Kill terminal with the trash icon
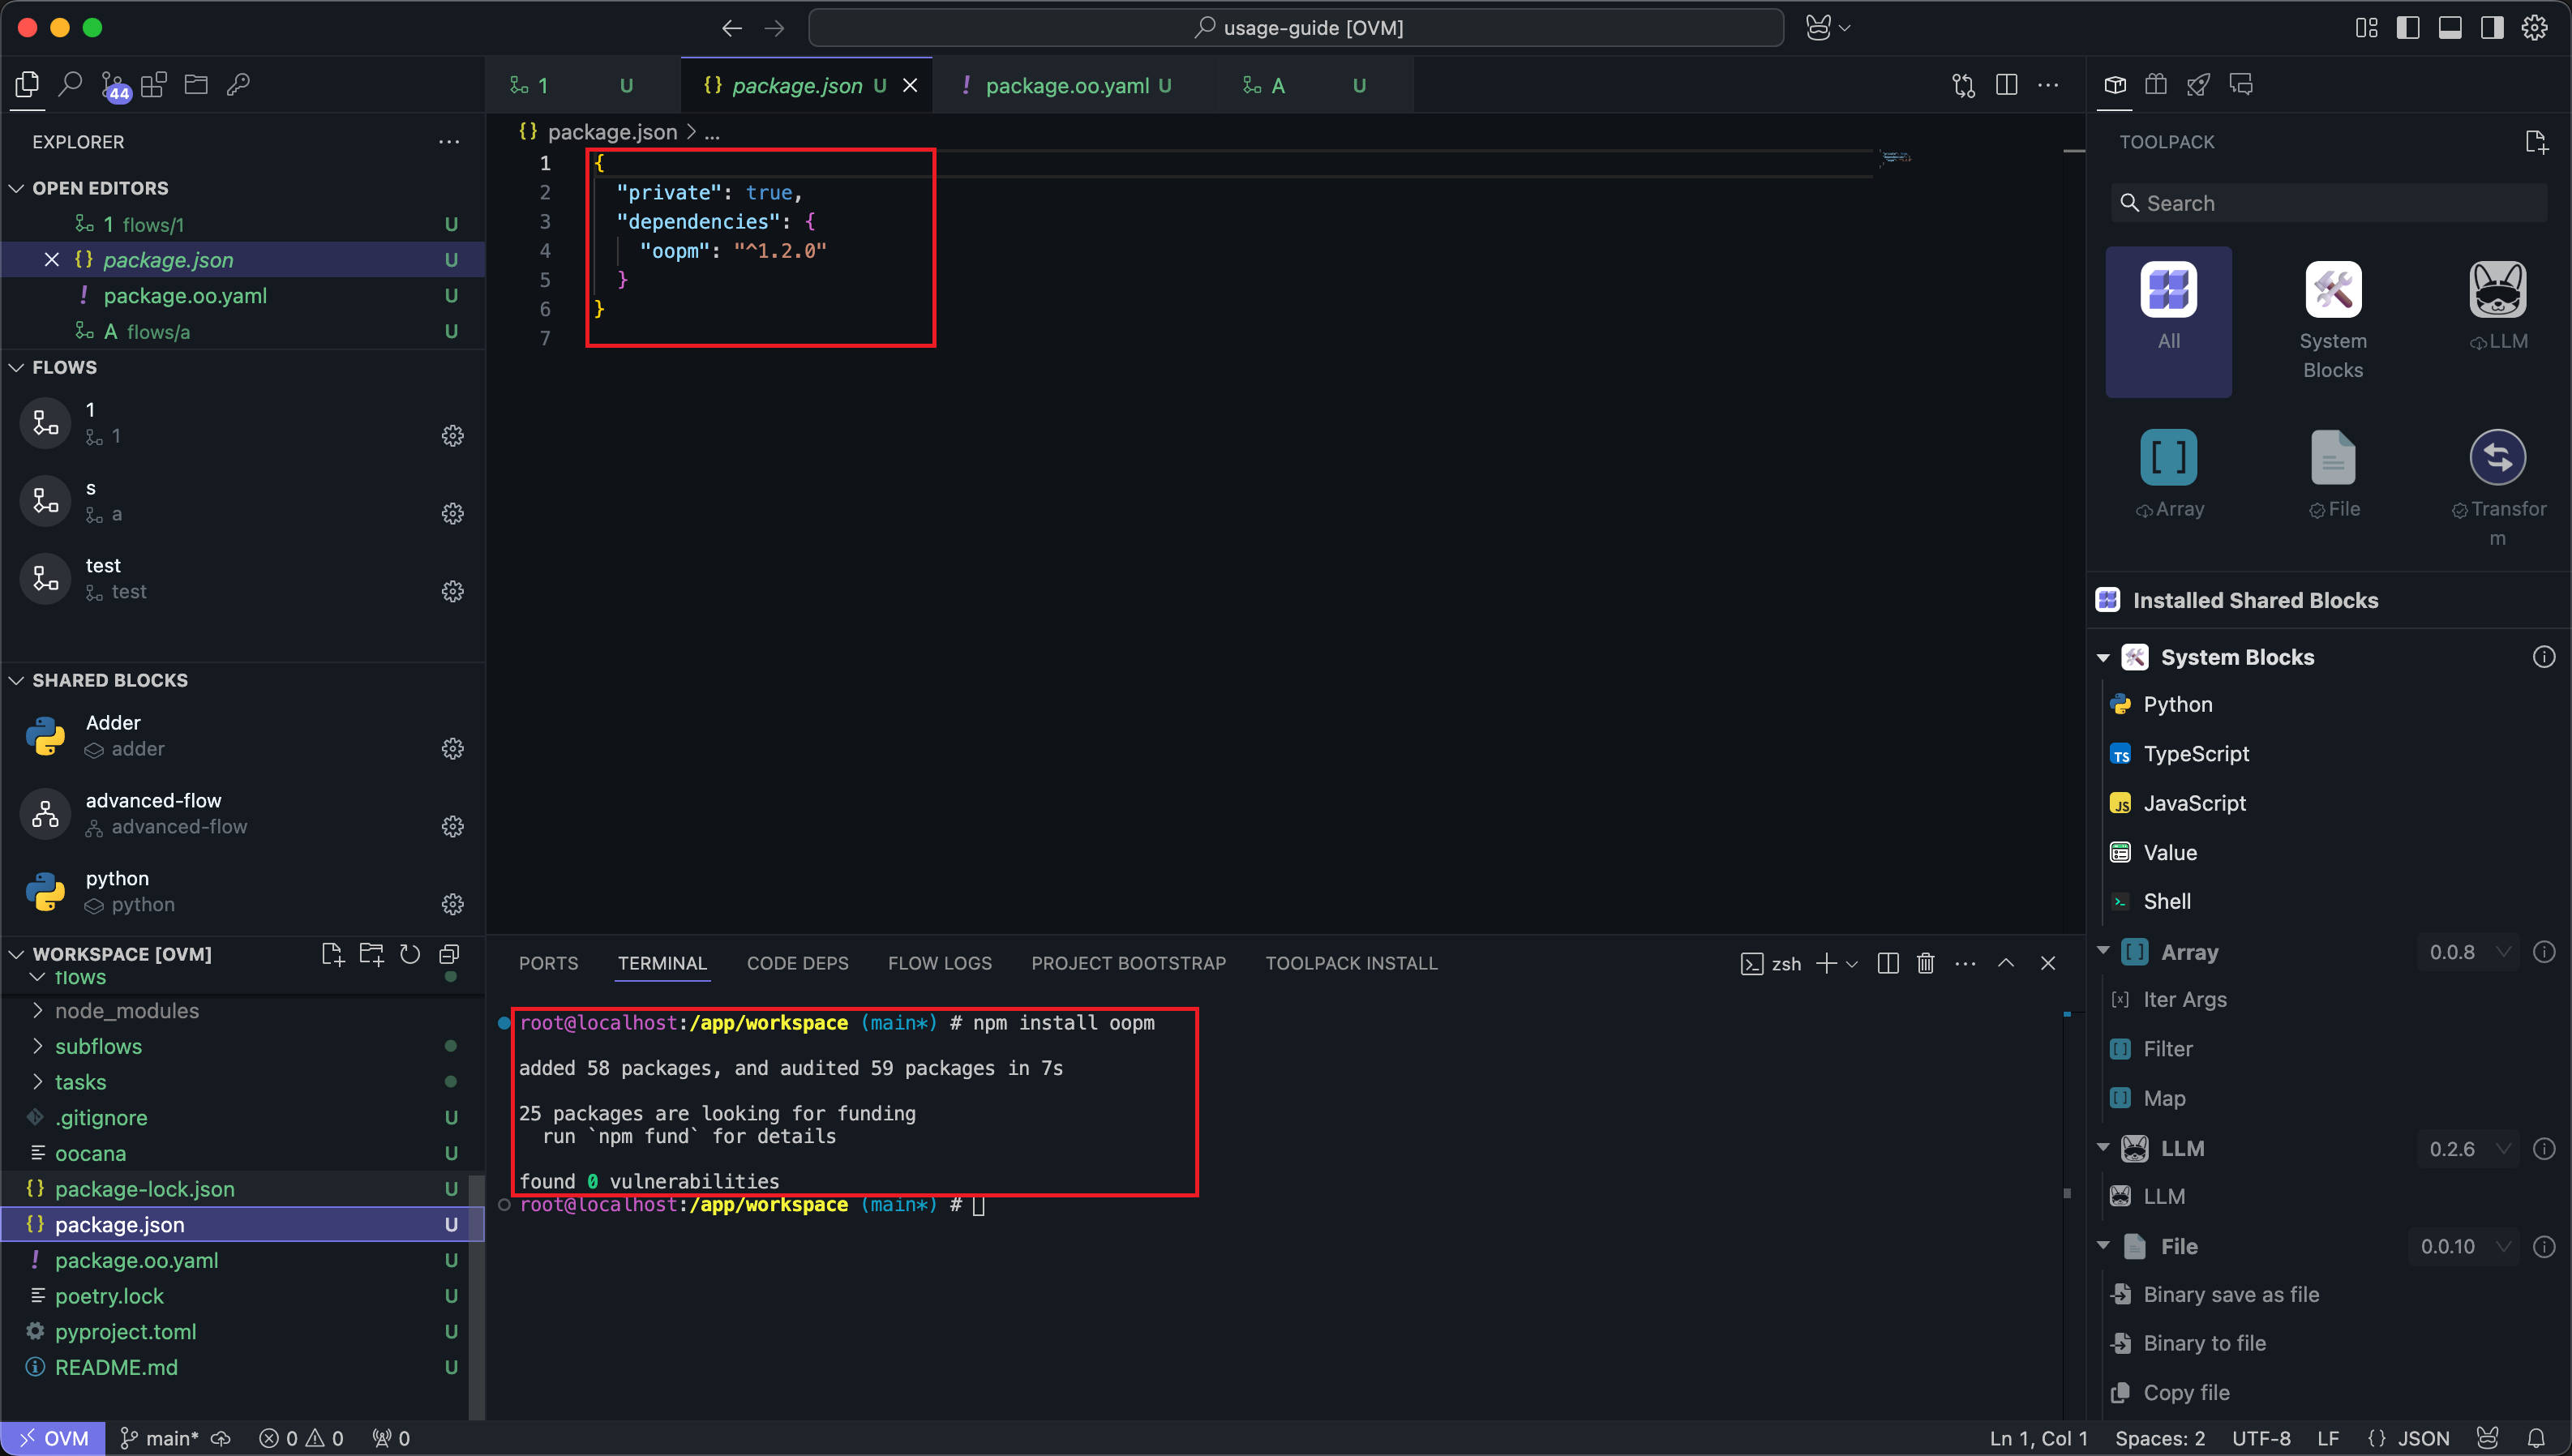The height and width of the screenshot is (1456, 2572). pyautogui.click(x=1925, y=963)
